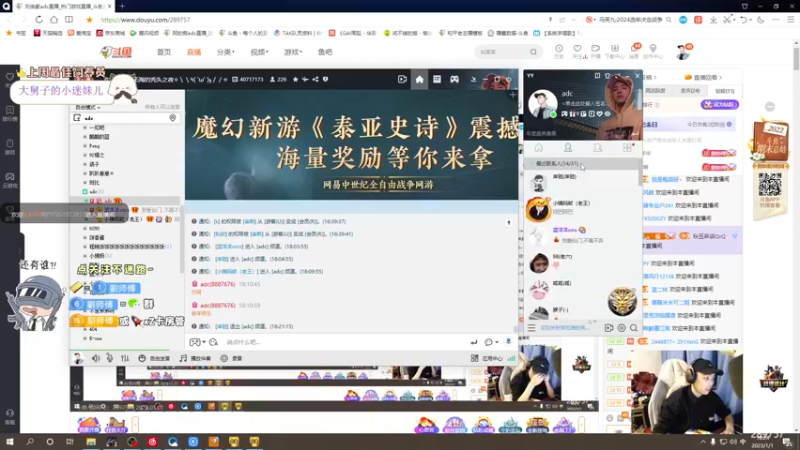The image size is (800, 450).
Task: Open the gamepad icon in YY channel header
Action: pos(455,80)
